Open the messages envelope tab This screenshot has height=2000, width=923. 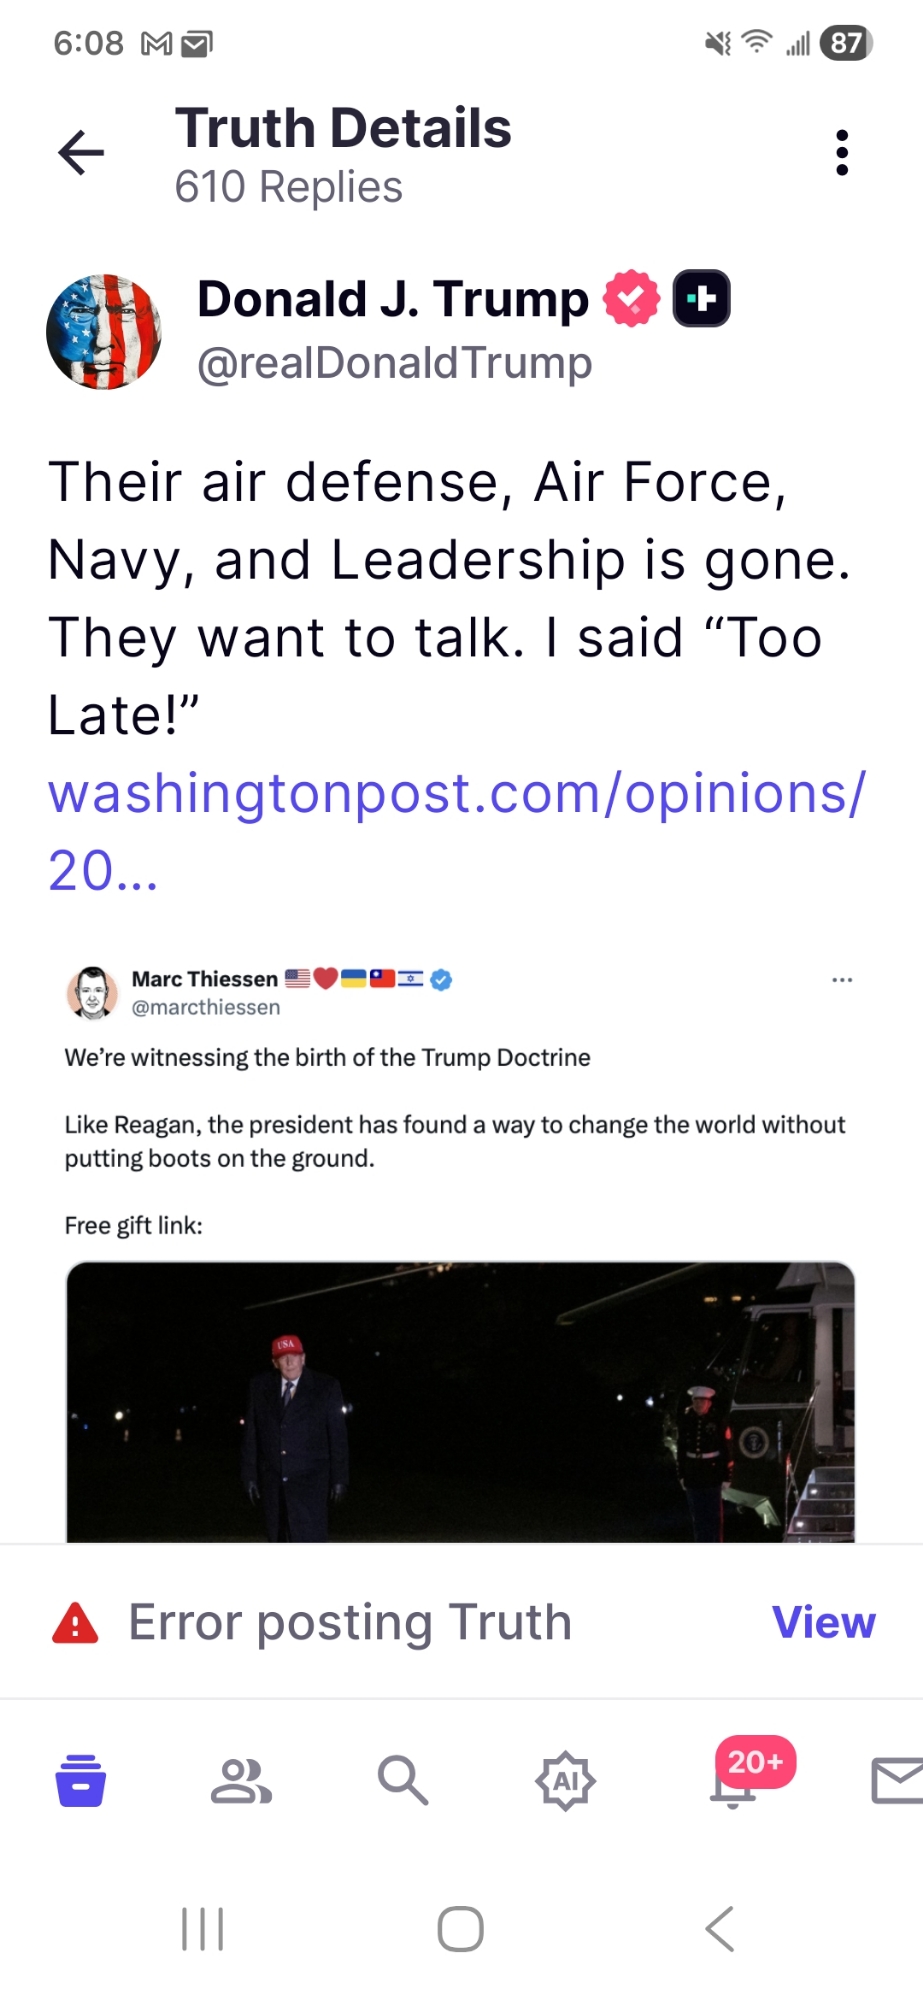click(x=897, y=1781)
